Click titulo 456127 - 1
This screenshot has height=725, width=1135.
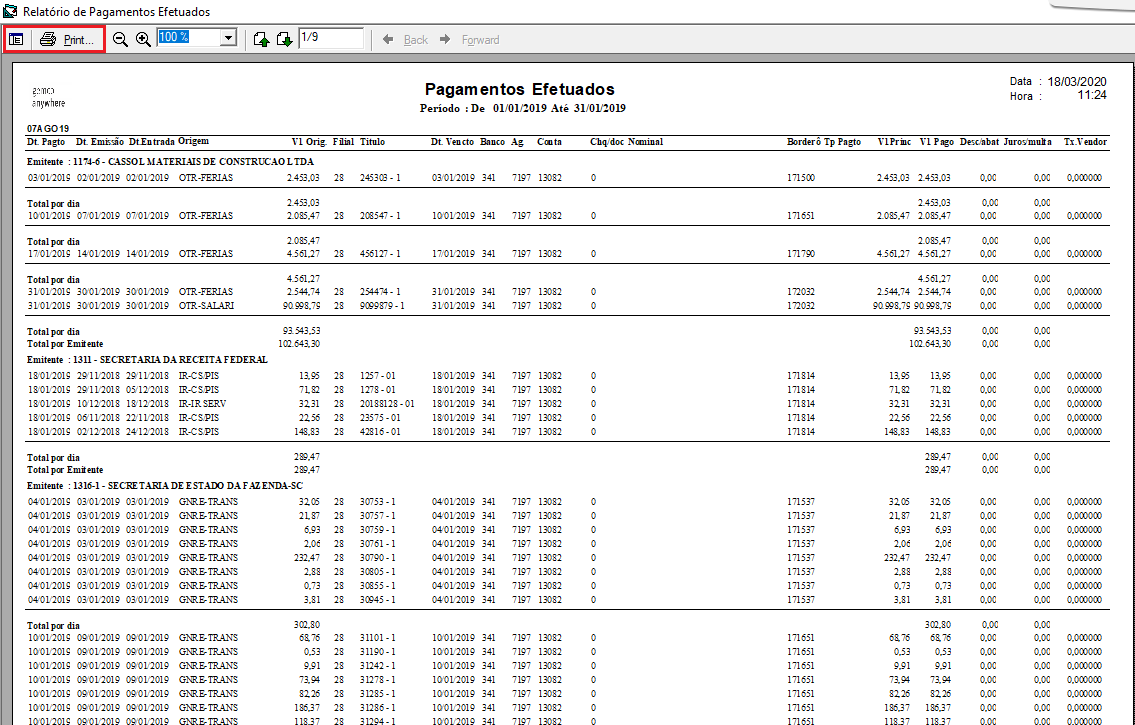click(x=380, y=254)
